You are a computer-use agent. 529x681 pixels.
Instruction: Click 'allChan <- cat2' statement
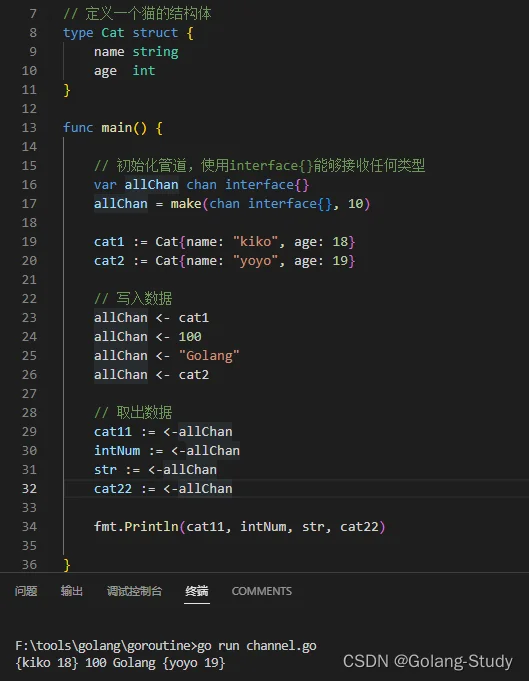click(152, 375)
